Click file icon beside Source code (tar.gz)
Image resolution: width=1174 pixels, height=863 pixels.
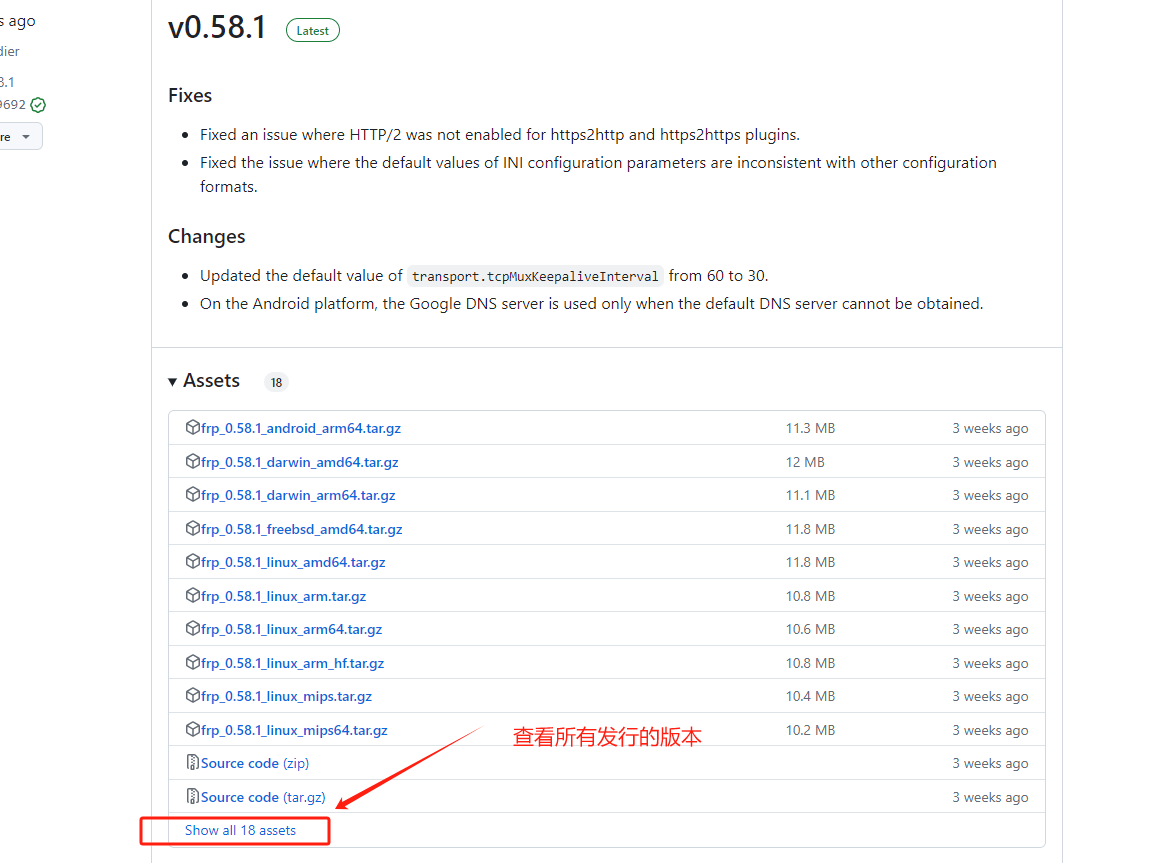click(193, 797)
